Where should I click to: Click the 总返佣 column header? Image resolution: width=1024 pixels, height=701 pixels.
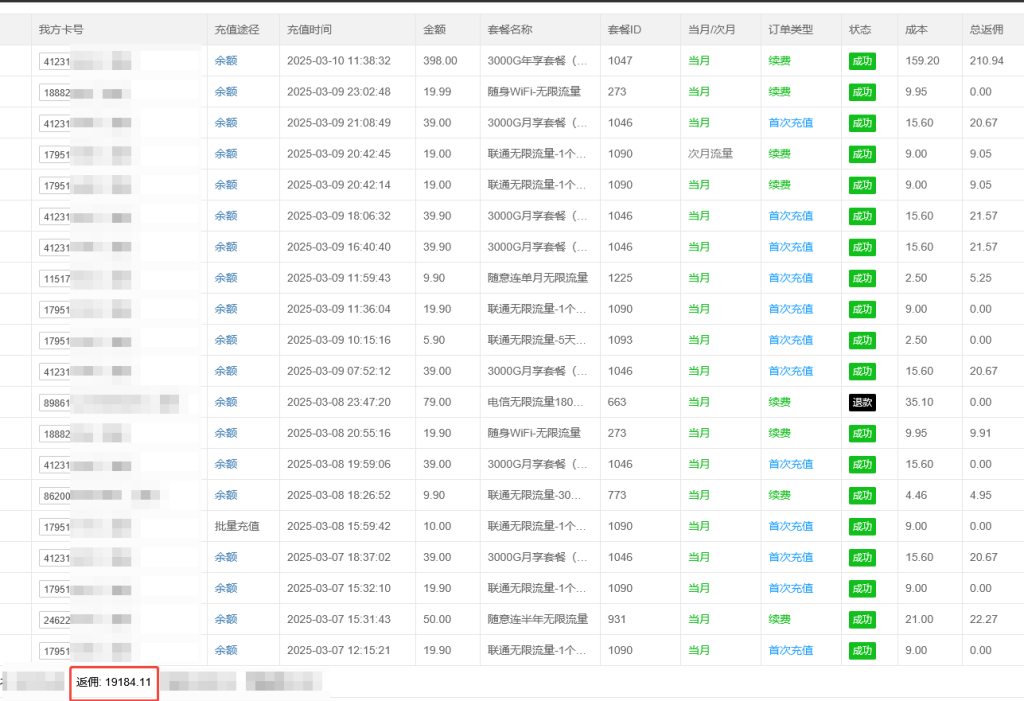point(986,29)
